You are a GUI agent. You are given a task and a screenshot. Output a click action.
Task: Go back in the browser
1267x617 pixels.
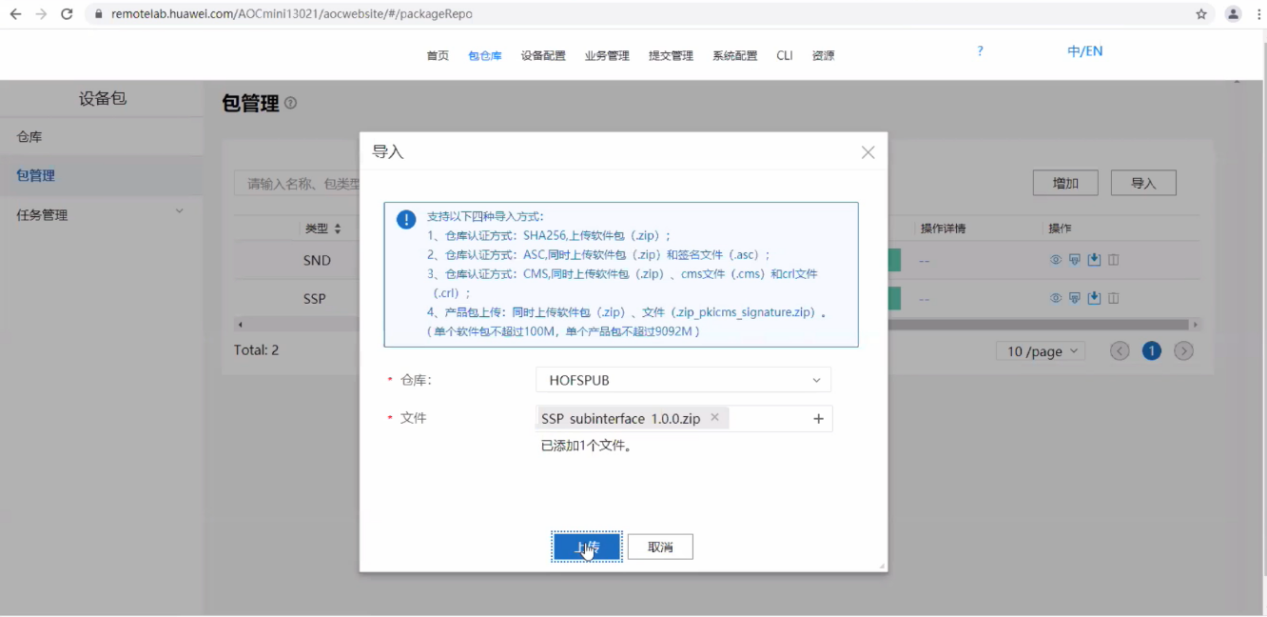[15, 14]
